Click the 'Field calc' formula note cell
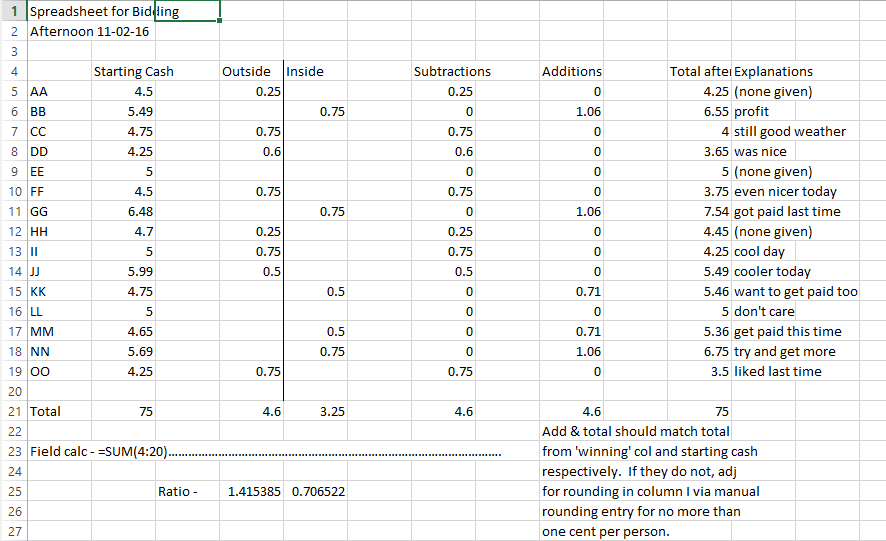The height and width of the screenshot is (541, 886). point(100,451)
